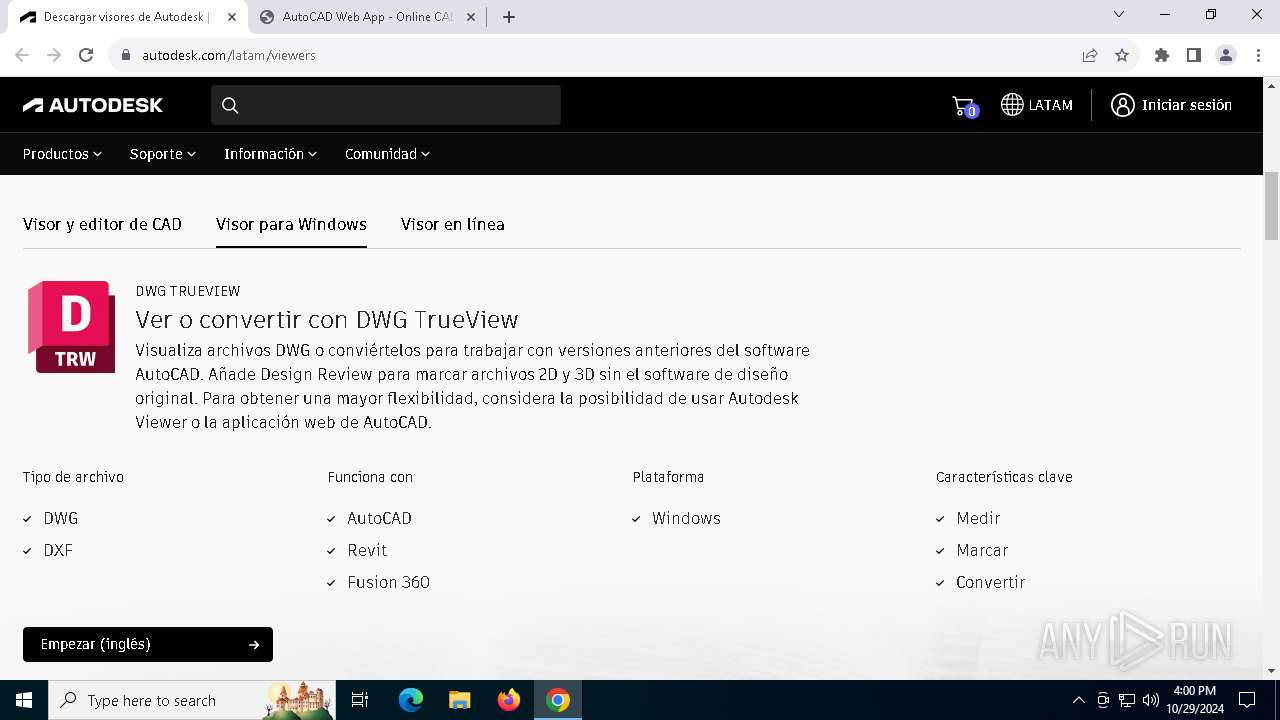The height and width of the screenshot is (720, 1280).
Task: Expand the Información menu
Action: coord(270,154)
